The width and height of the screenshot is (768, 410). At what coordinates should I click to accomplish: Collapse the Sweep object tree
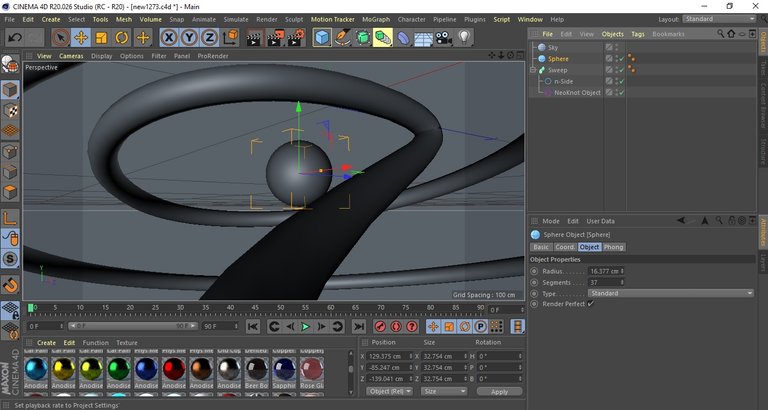533,70
